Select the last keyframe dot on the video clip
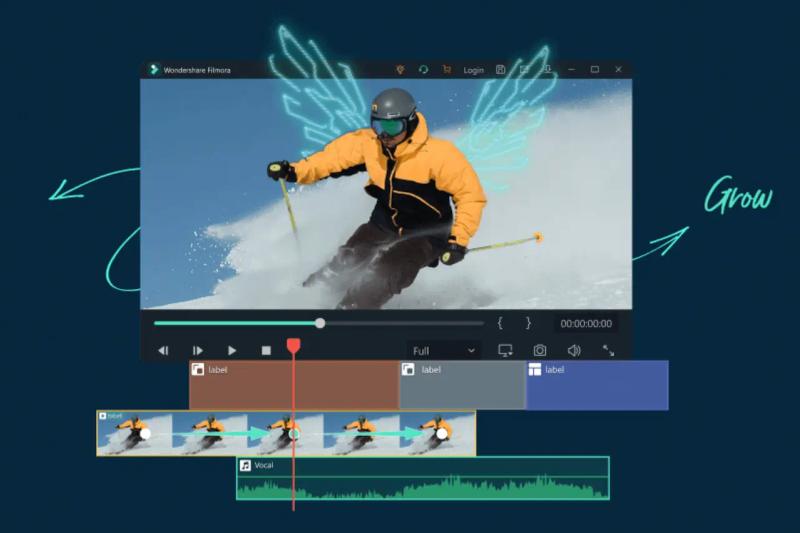This screenshot has height=533, width=800. coord(442,434)
